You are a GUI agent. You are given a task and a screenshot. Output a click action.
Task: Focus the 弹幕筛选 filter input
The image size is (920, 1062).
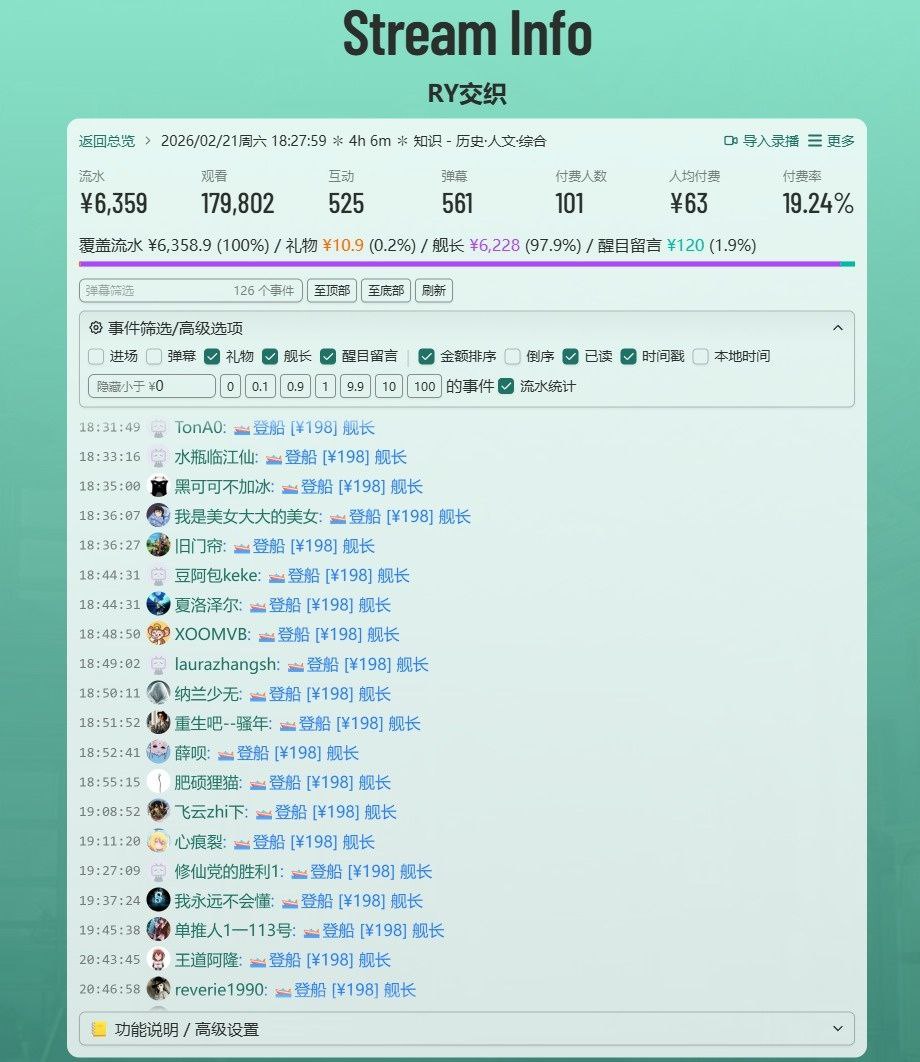point(190,291)
